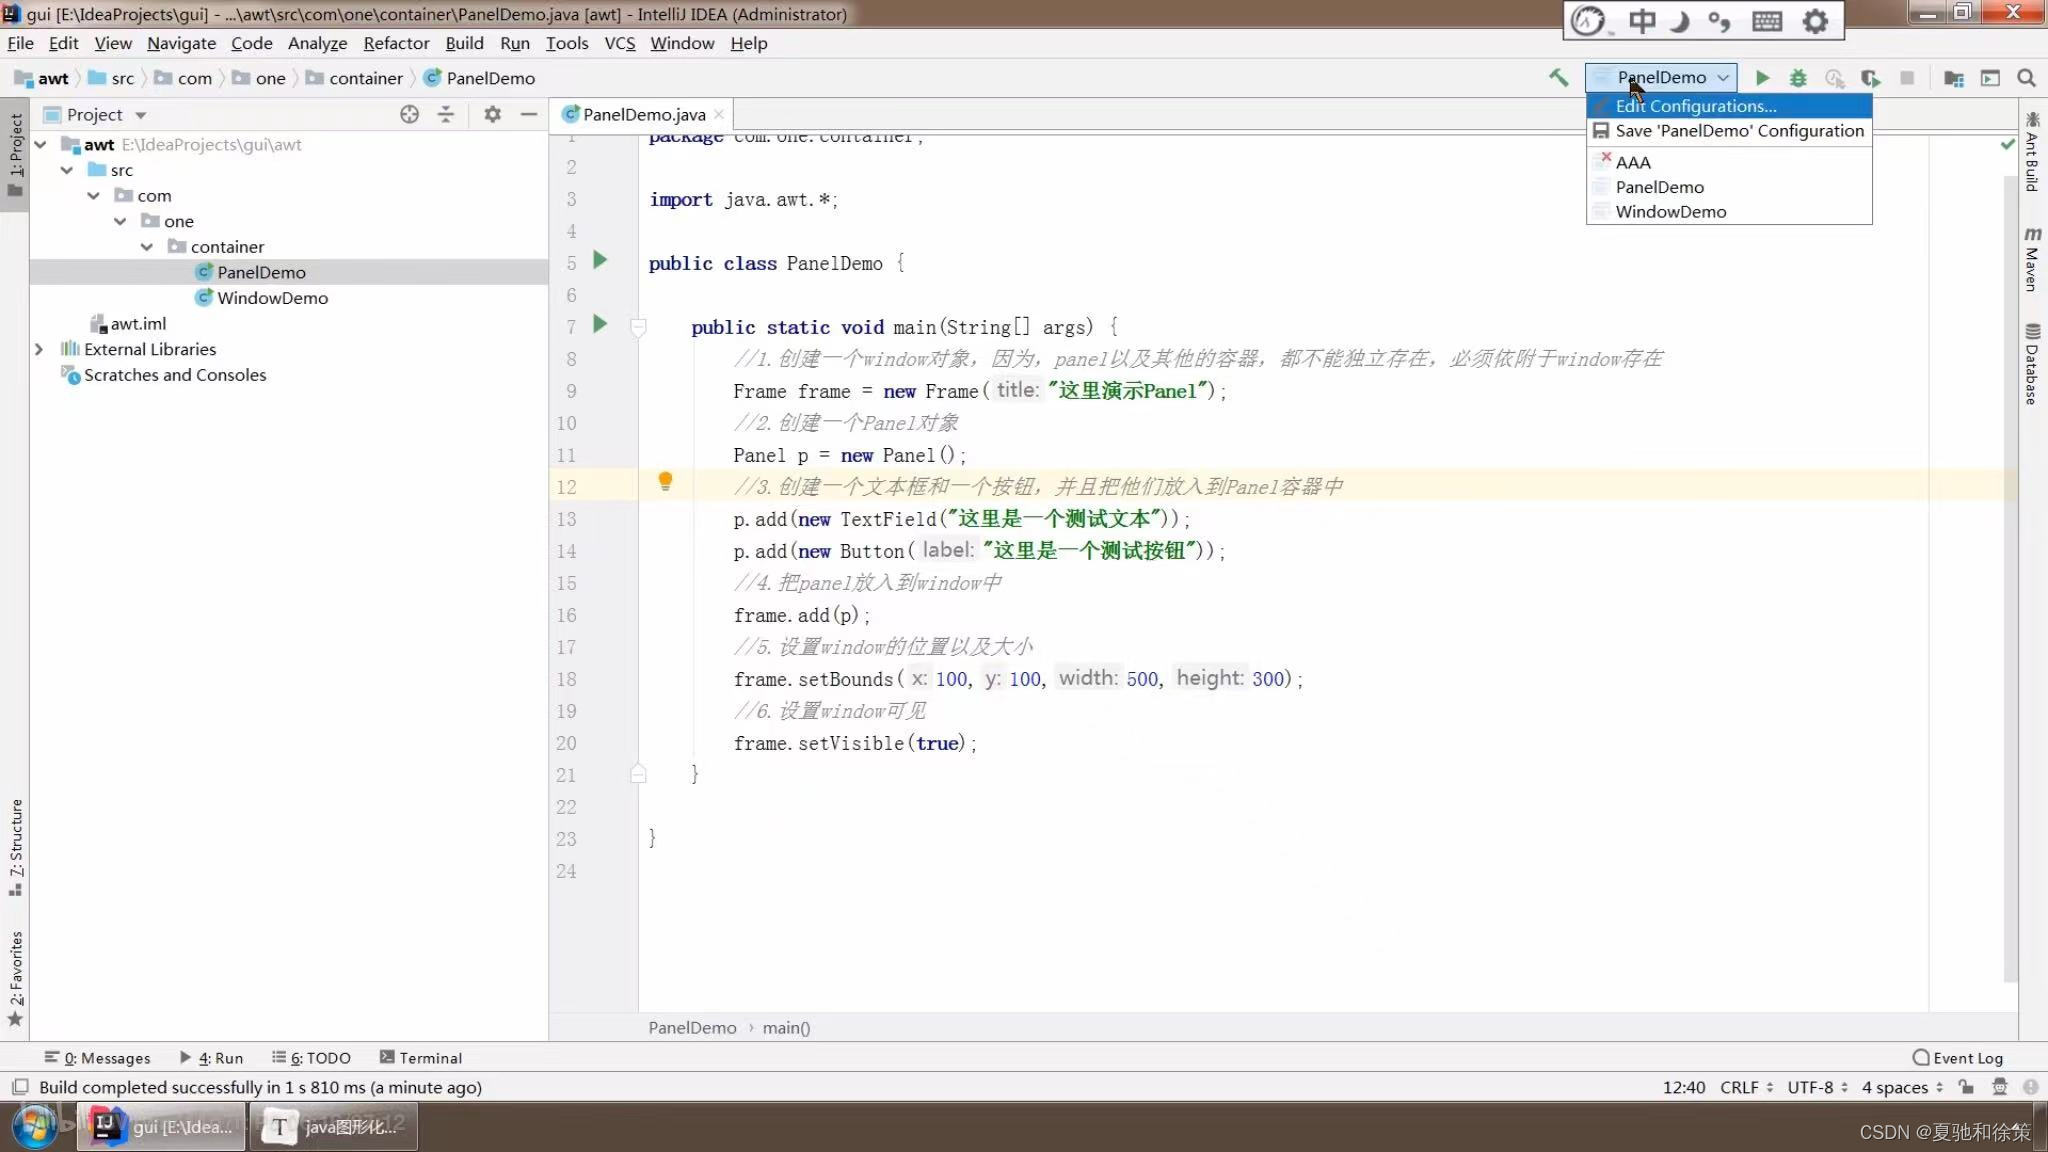Viewport: 2048px width, 1152px height.
Task: Select the Build project hammer icon
Action: [x=1557, y=77]
